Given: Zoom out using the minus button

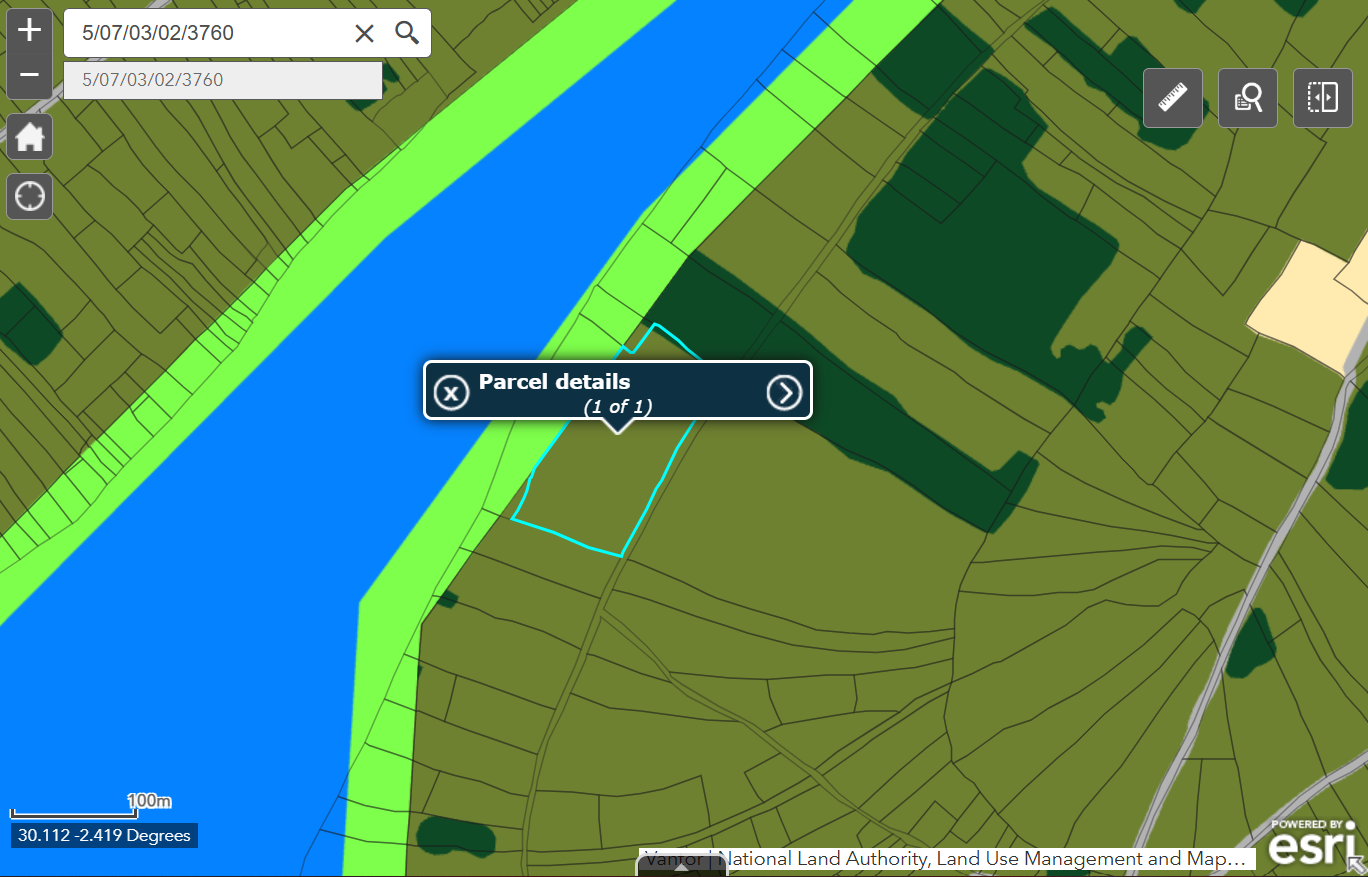Looking at the screenshot, I should (29, 75).
